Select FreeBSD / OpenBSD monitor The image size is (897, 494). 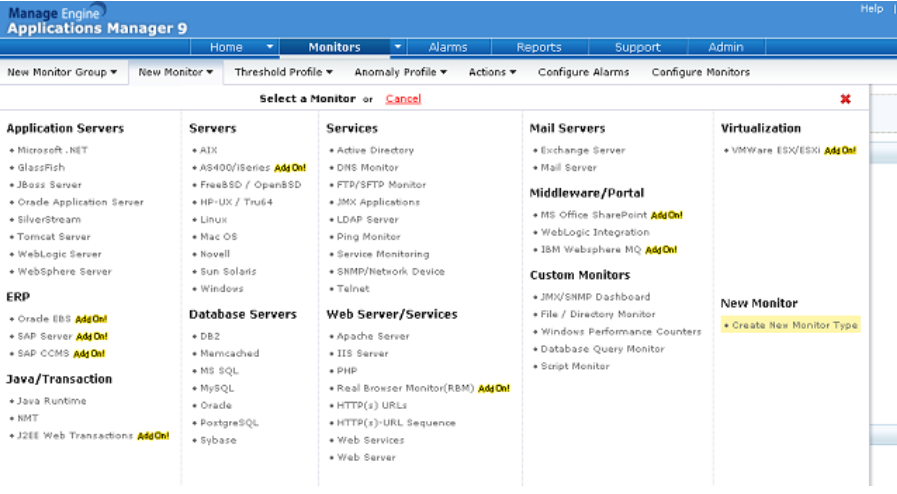(251, 185)
